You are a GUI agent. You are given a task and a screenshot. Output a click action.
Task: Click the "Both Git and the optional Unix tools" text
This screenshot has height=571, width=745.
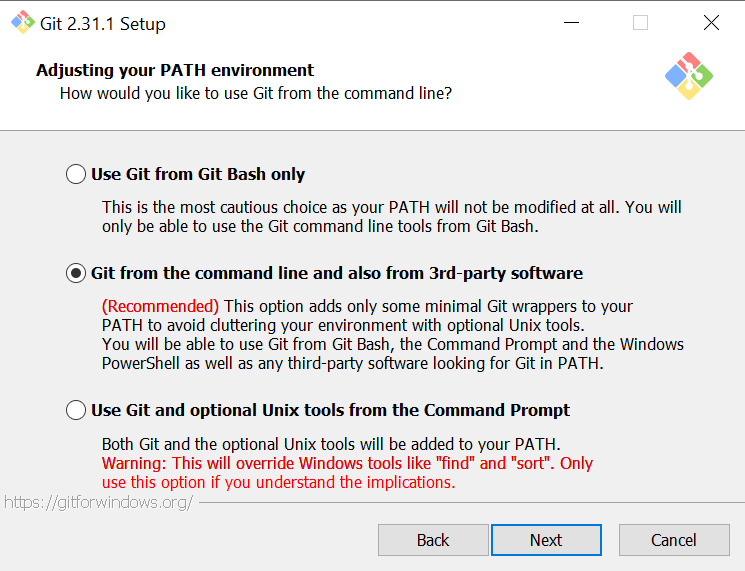click(331, 444)
